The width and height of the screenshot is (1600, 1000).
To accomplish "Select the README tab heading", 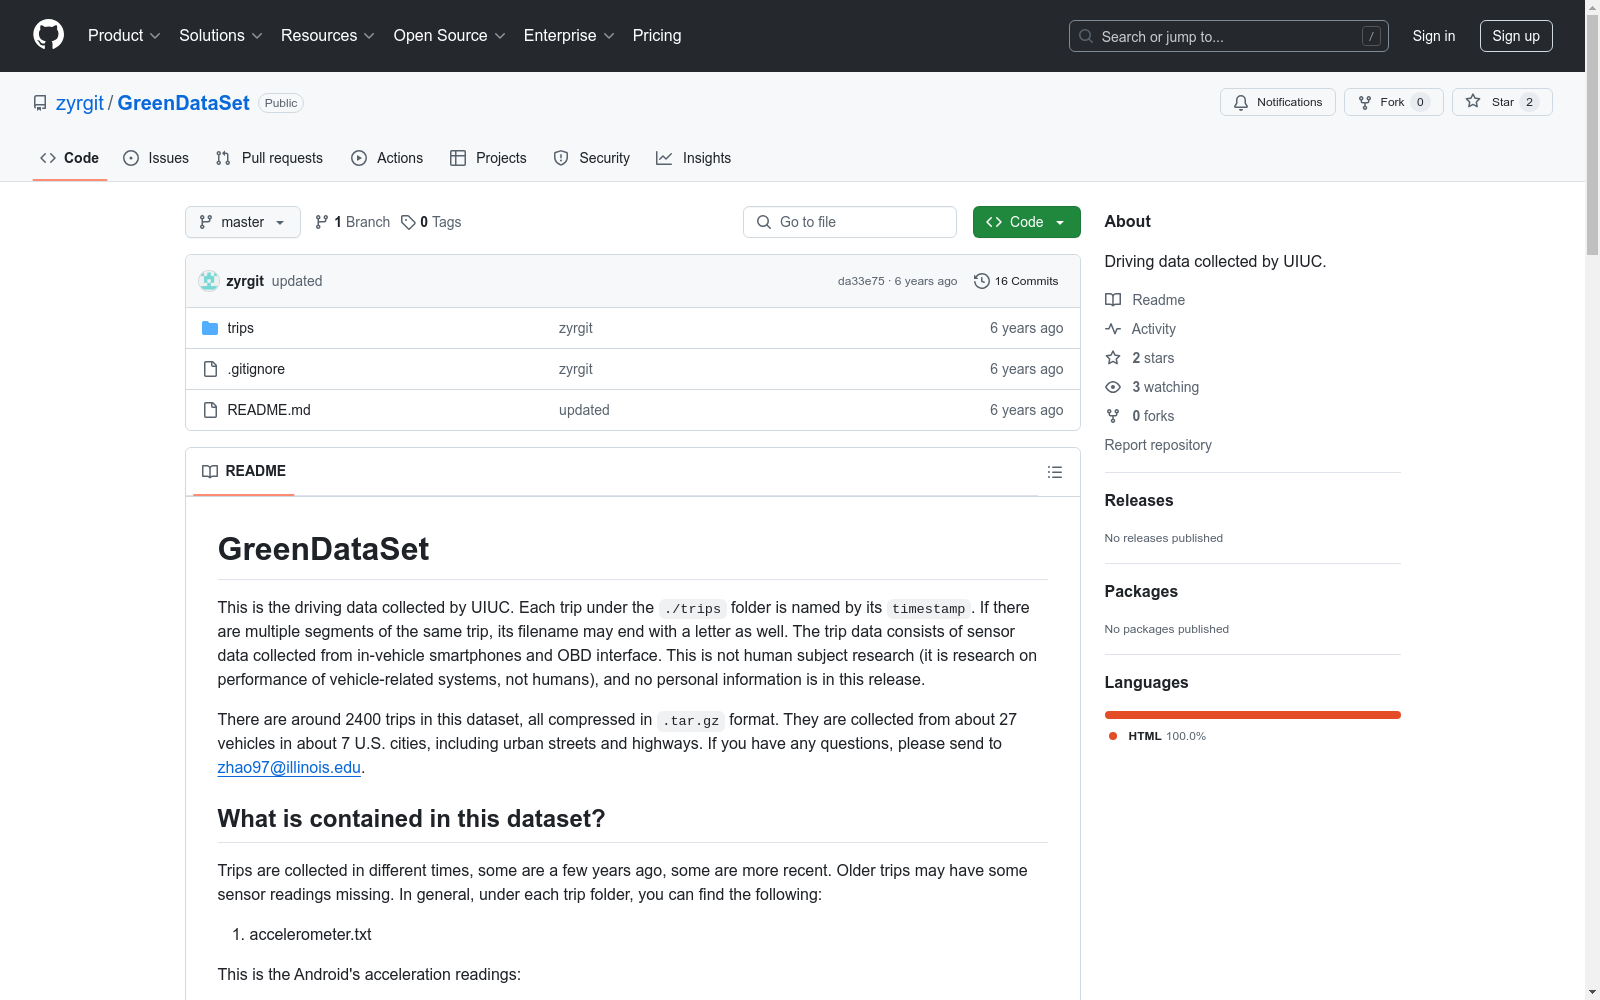I will [244, 471].
